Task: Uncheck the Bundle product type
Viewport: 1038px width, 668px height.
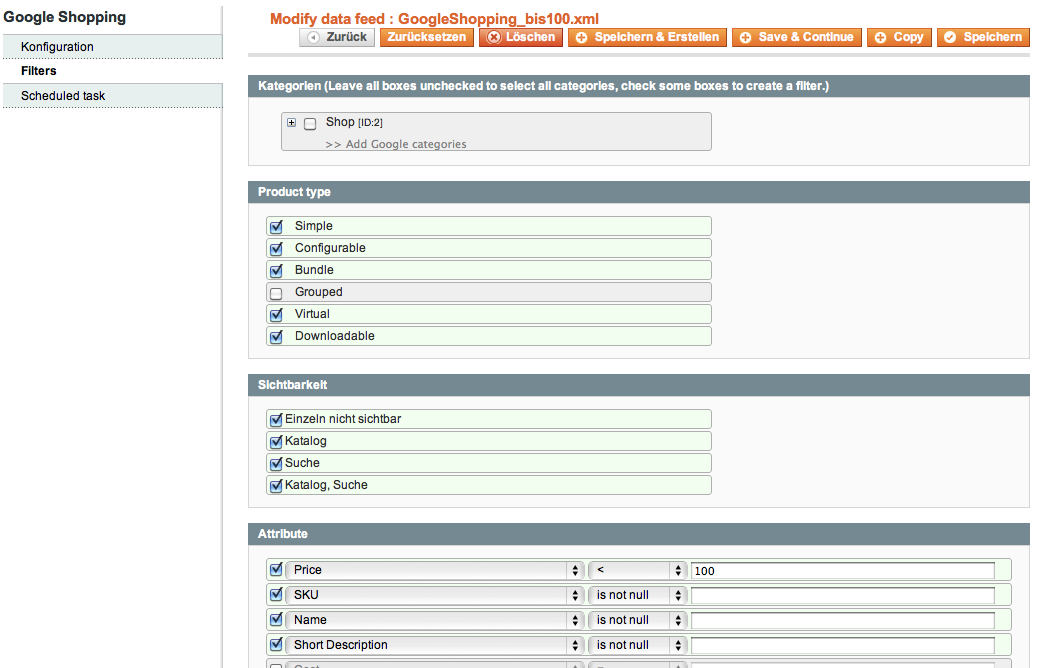Action: (x=277, y=270)
